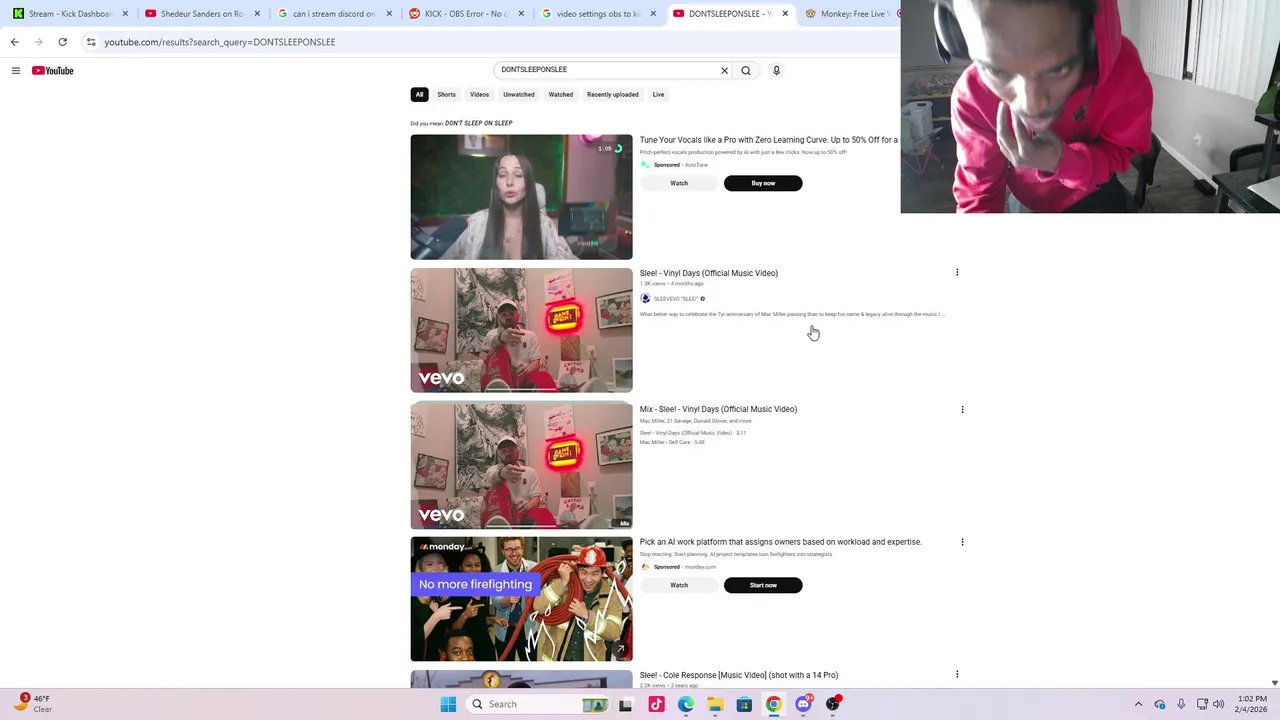Click the AutoTune ad video thumbnail
The image size is (1280, 720).
pyautogui.click(x=521, y=197)
